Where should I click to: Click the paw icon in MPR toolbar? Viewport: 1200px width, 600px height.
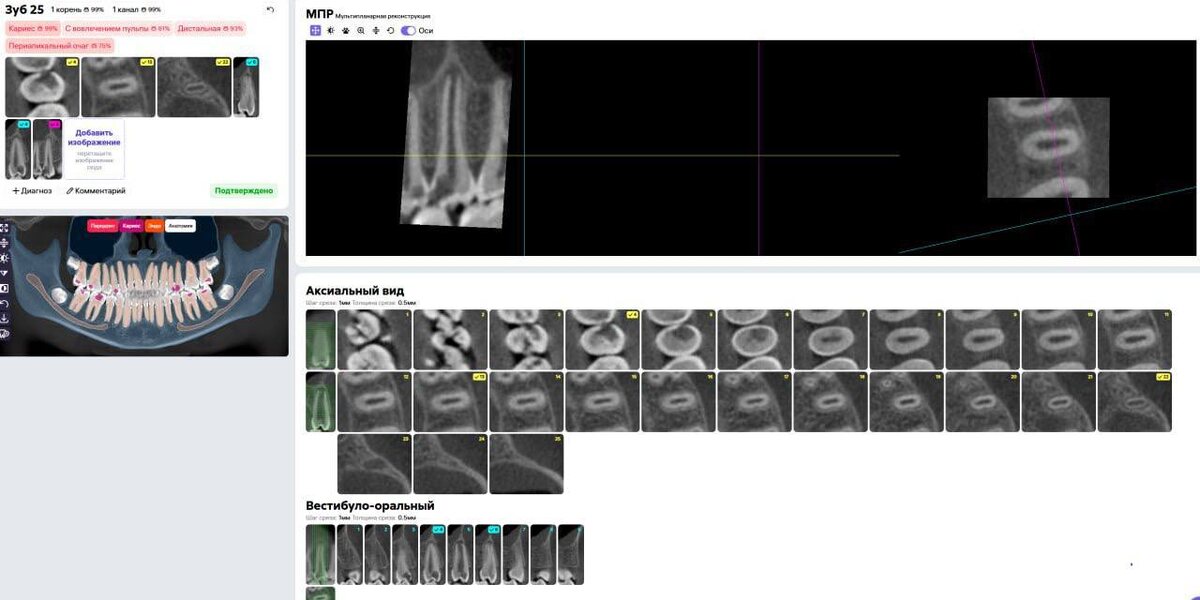(x=346, y=31)
